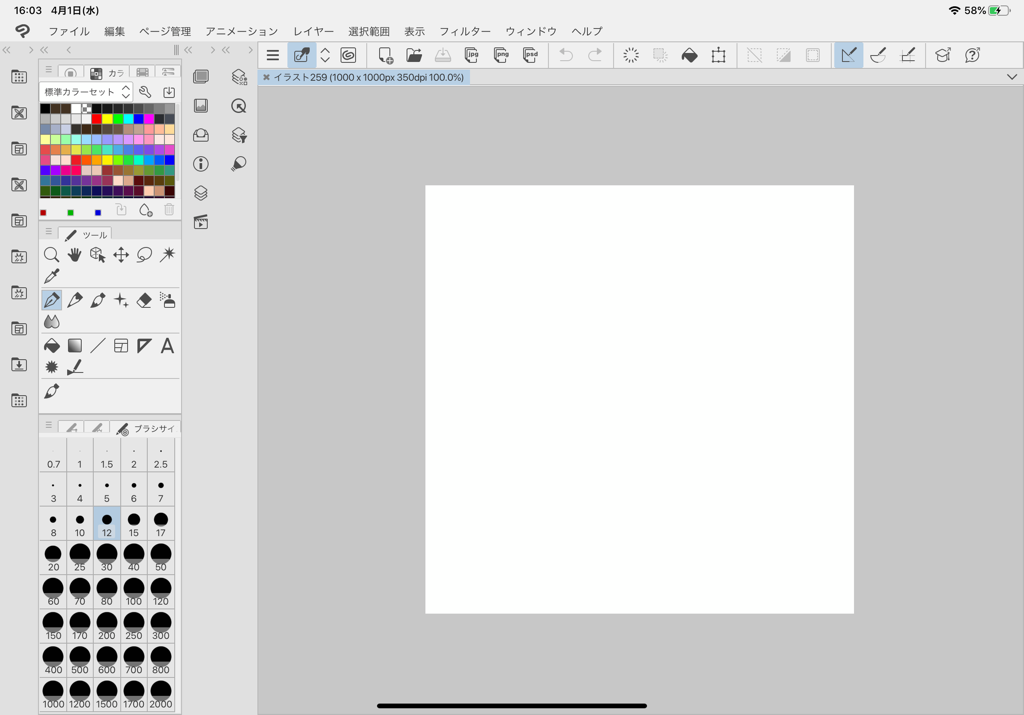Select the Ruler triangle tool
Image resolution: width=1024 pixels, height=715 pixels.
[x=144, y=345]
